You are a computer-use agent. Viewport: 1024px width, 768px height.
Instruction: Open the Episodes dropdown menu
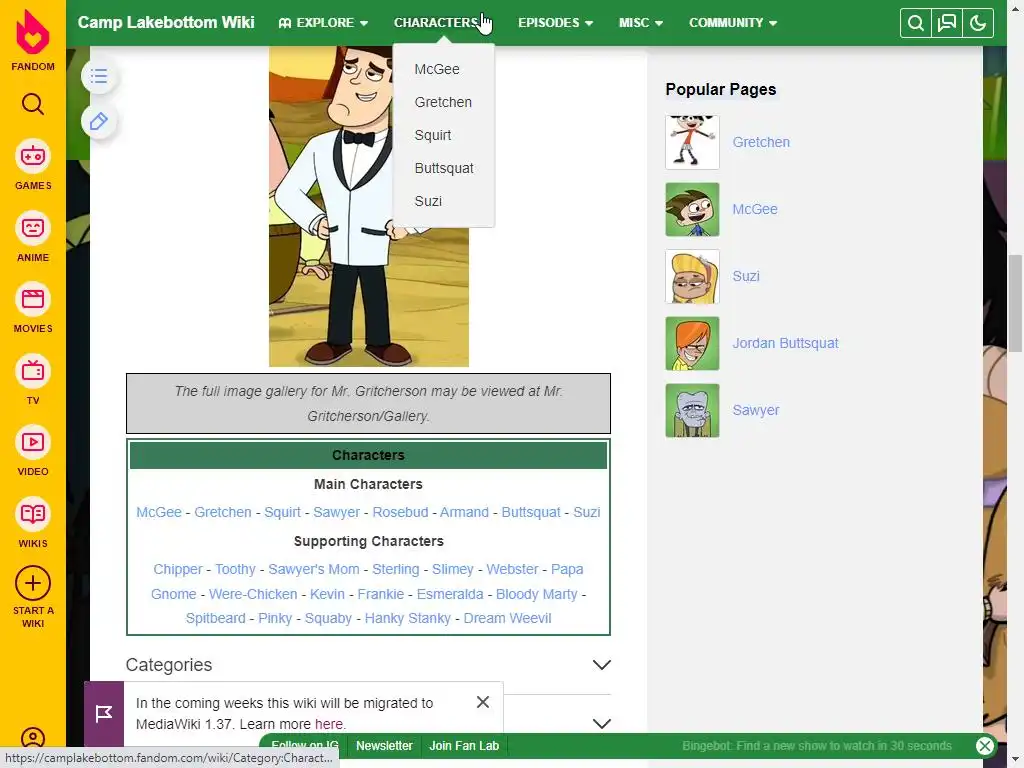tap(555, 23)
